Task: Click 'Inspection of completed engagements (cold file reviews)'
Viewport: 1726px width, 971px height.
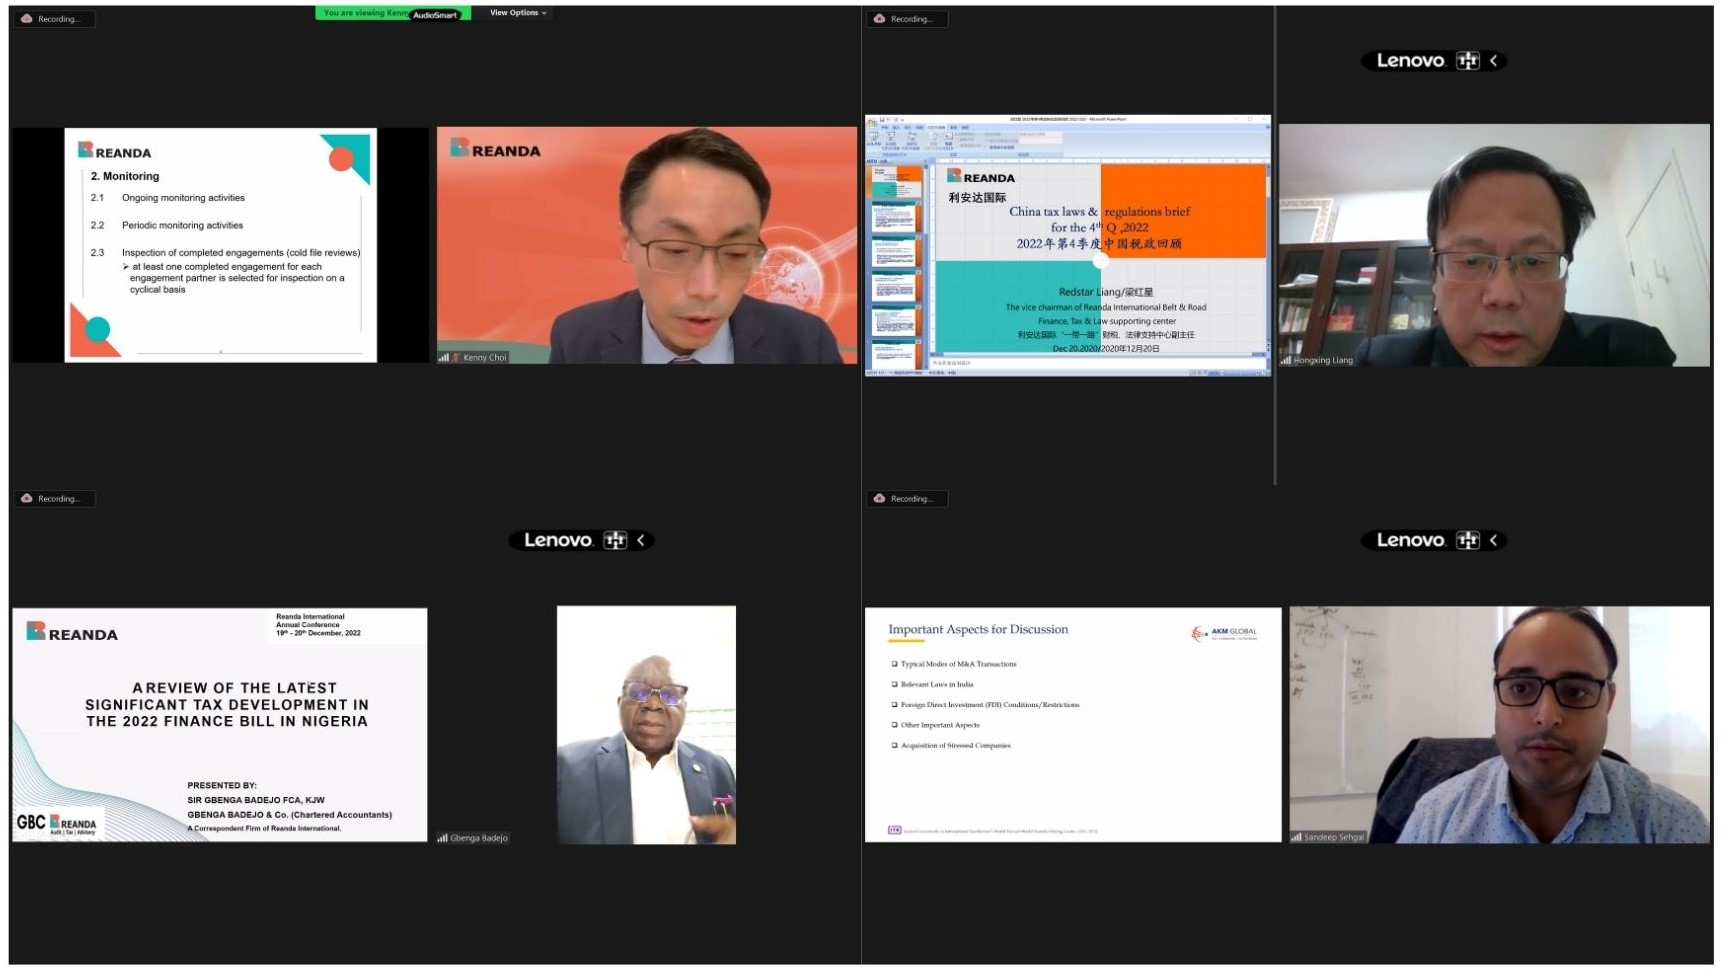Action: point(241,253)
